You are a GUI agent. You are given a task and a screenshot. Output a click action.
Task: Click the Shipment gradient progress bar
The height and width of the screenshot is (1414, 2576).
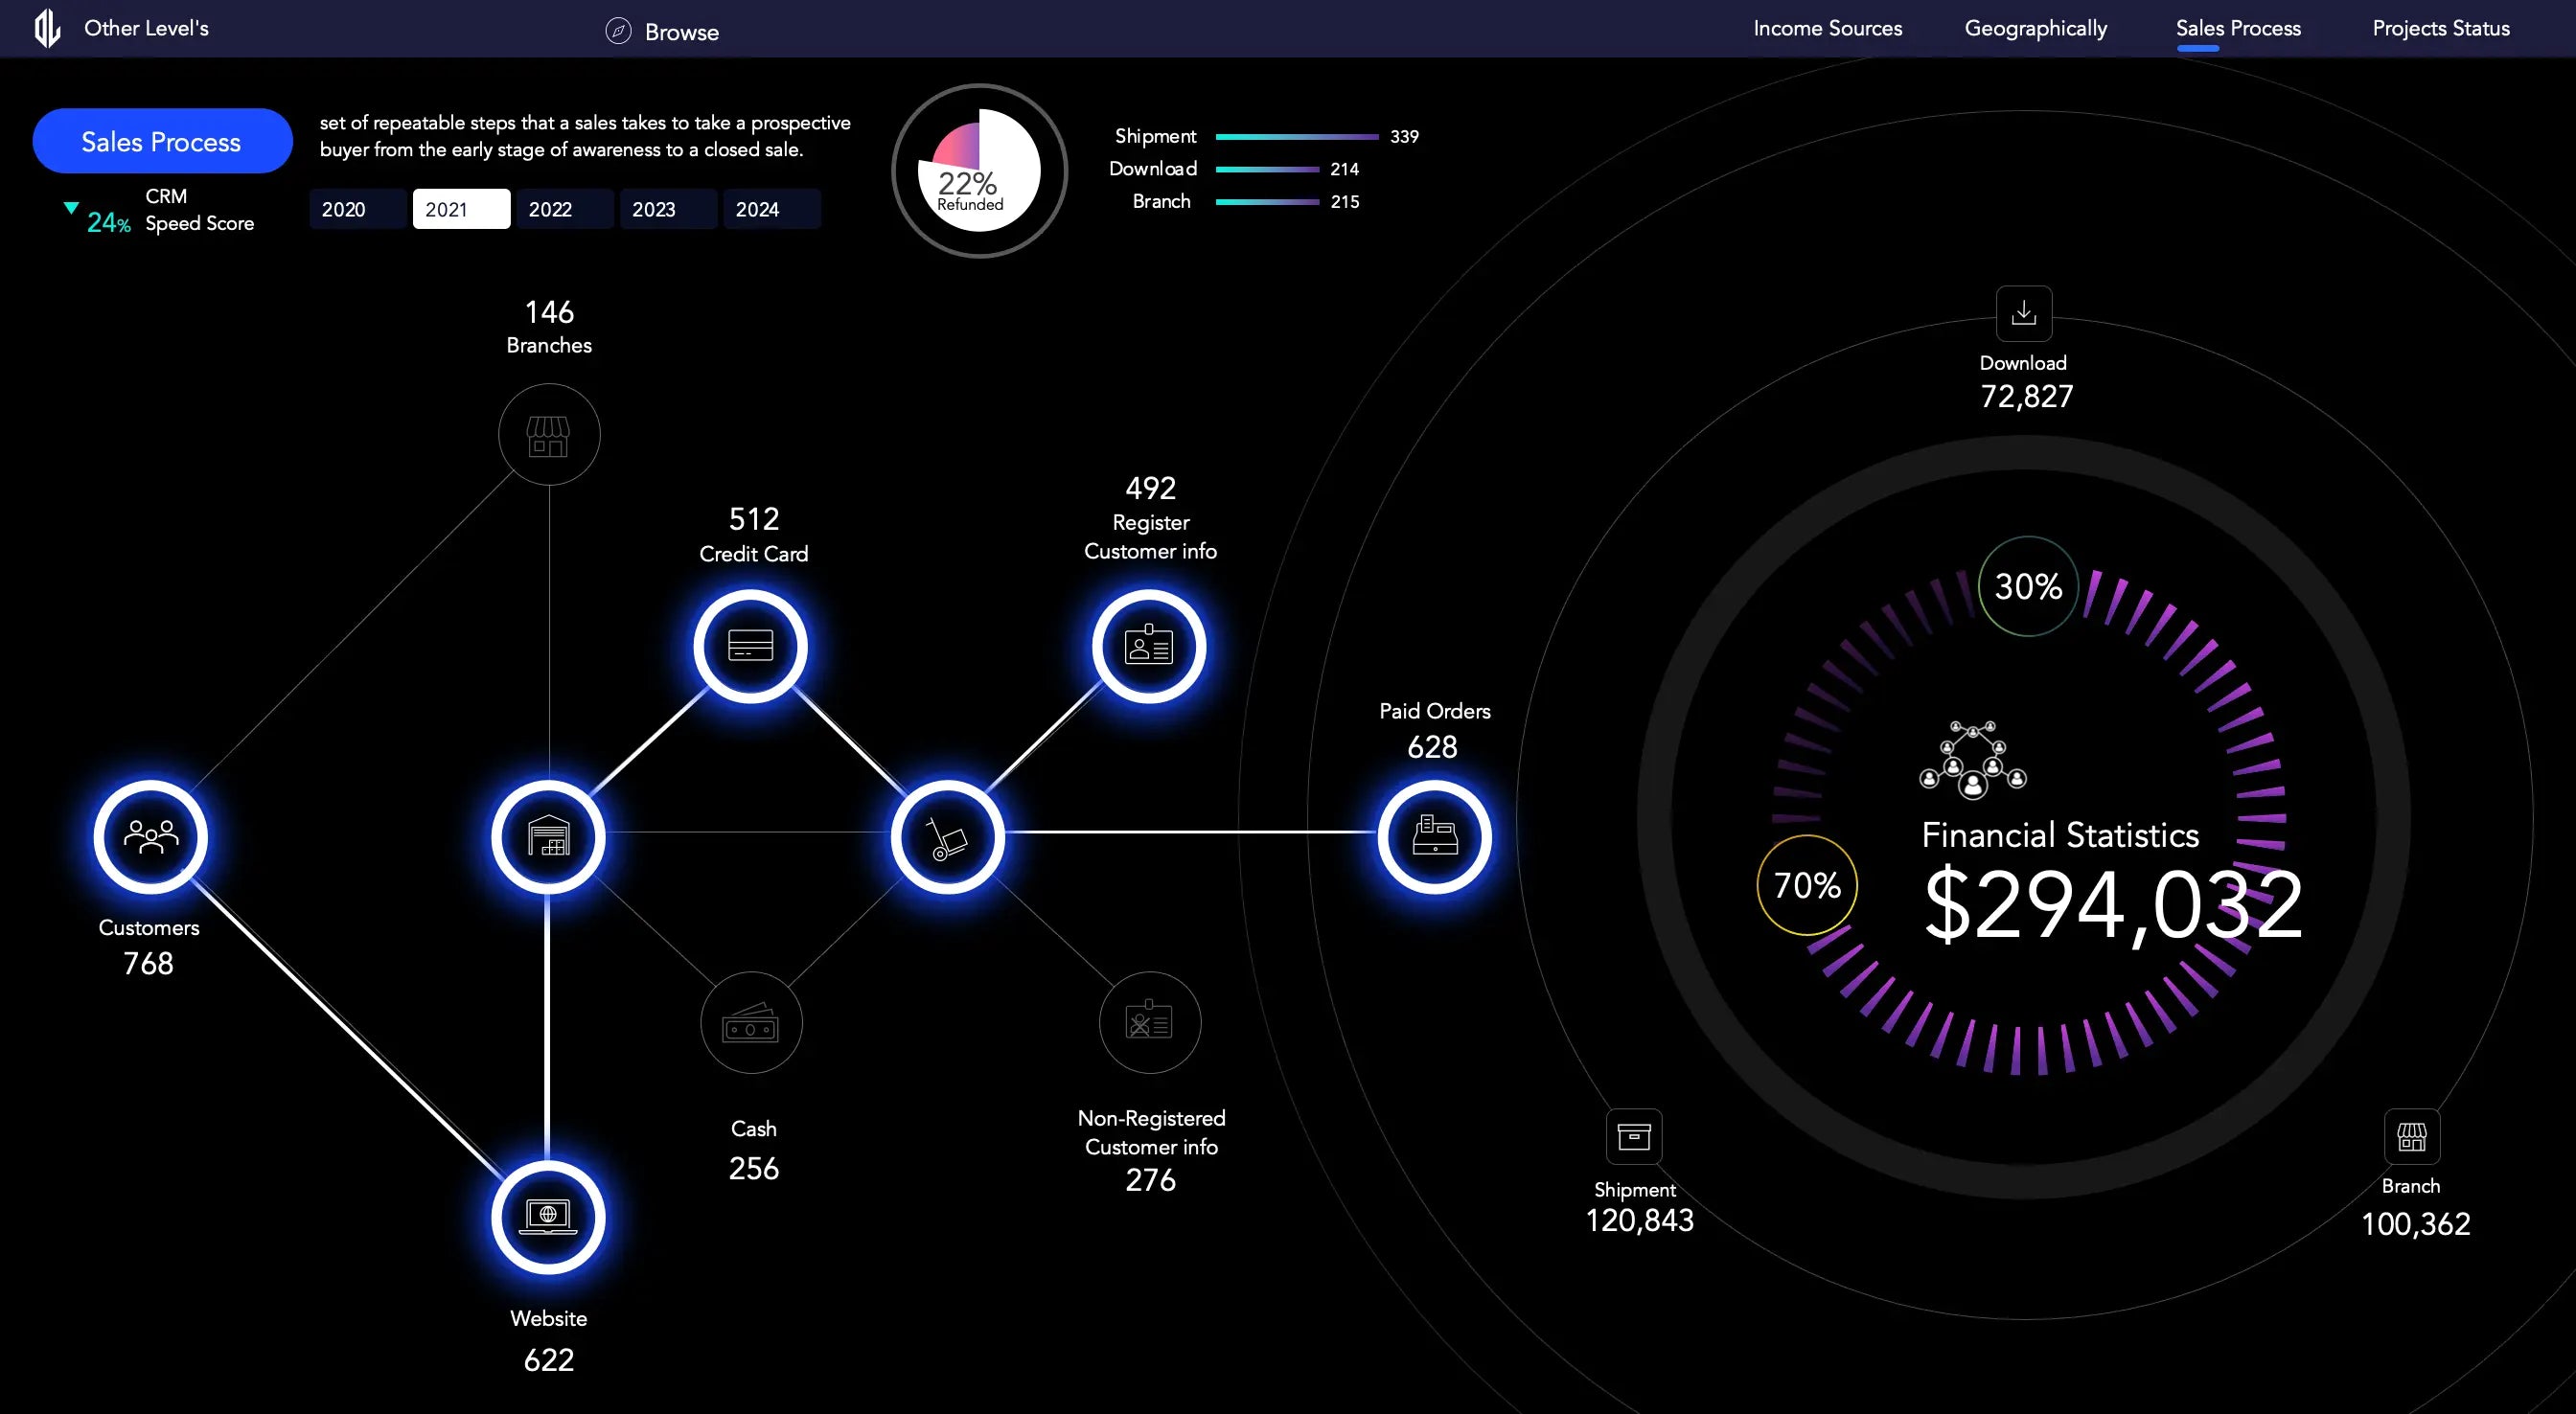pos(1297,137)
